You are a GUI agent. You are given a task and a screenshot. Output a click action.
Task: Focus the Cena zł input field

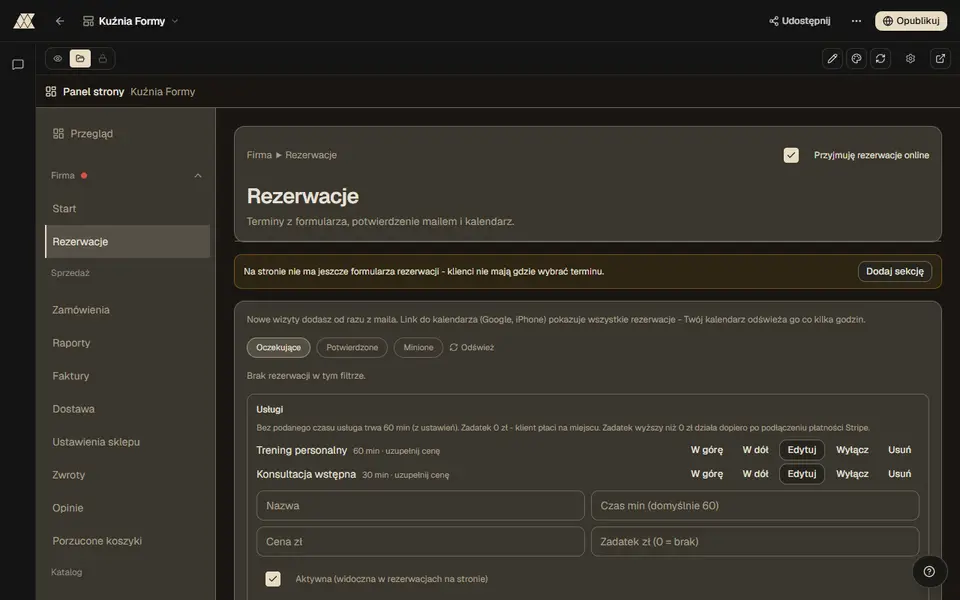coord(421,542)
